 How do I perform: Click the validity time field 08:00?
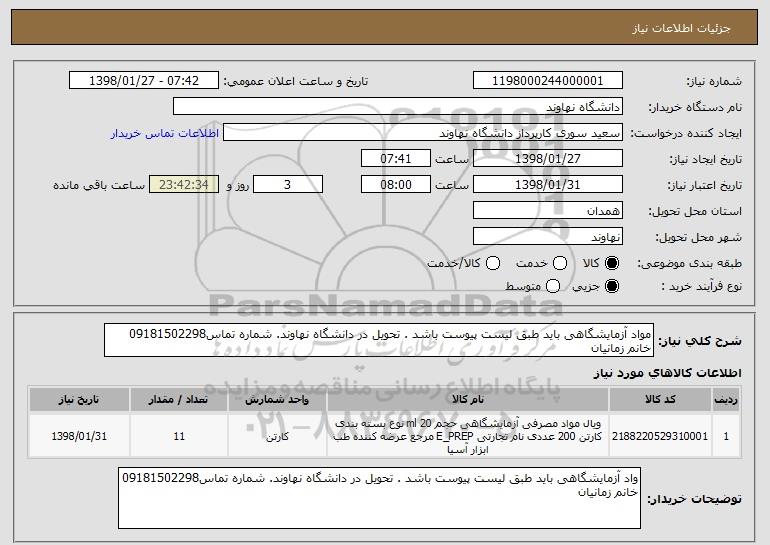(396, 185)
